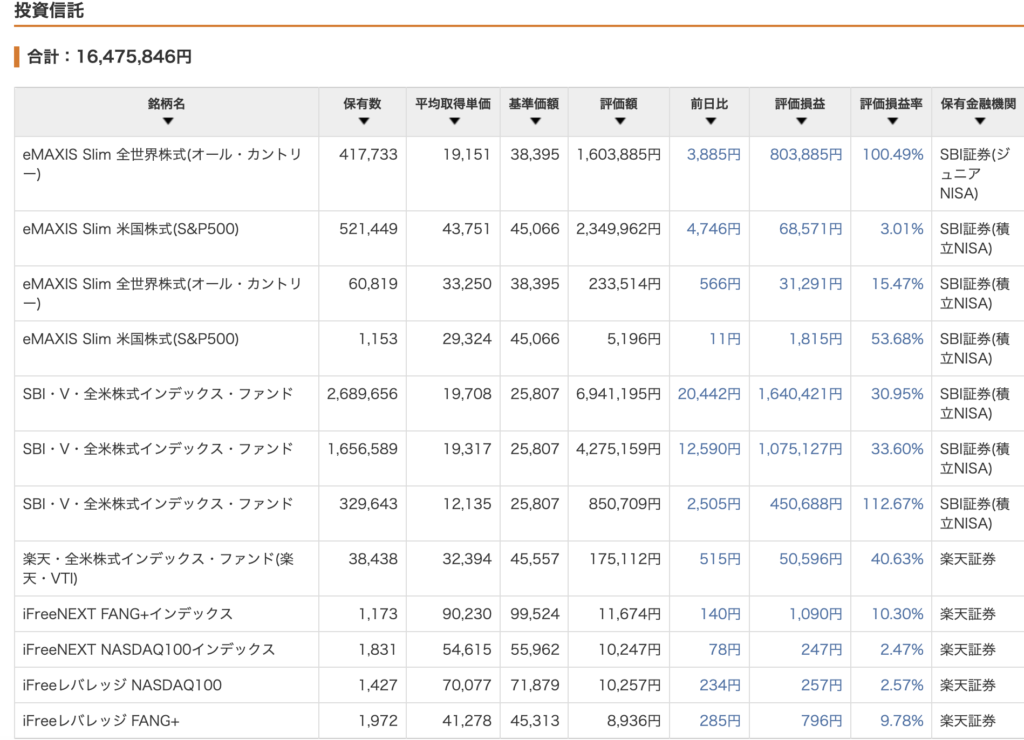Click 前日比 value 20,442円
This screenshot has height=740, width=1024.
tap(709, 394)
